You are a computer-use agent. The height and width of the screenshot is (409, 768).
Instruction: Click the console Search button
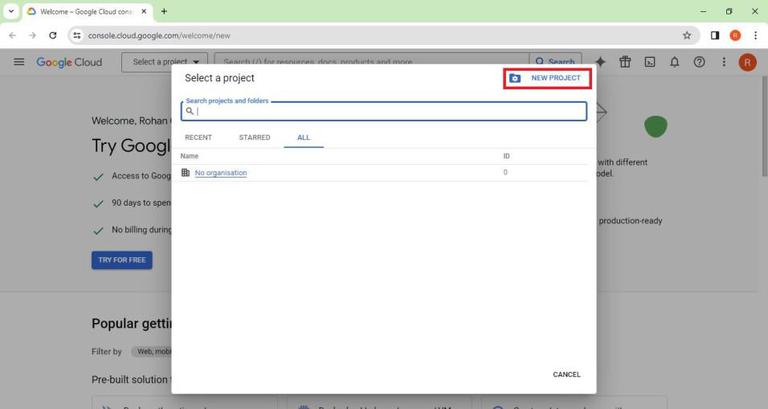[x=555, y=61]
